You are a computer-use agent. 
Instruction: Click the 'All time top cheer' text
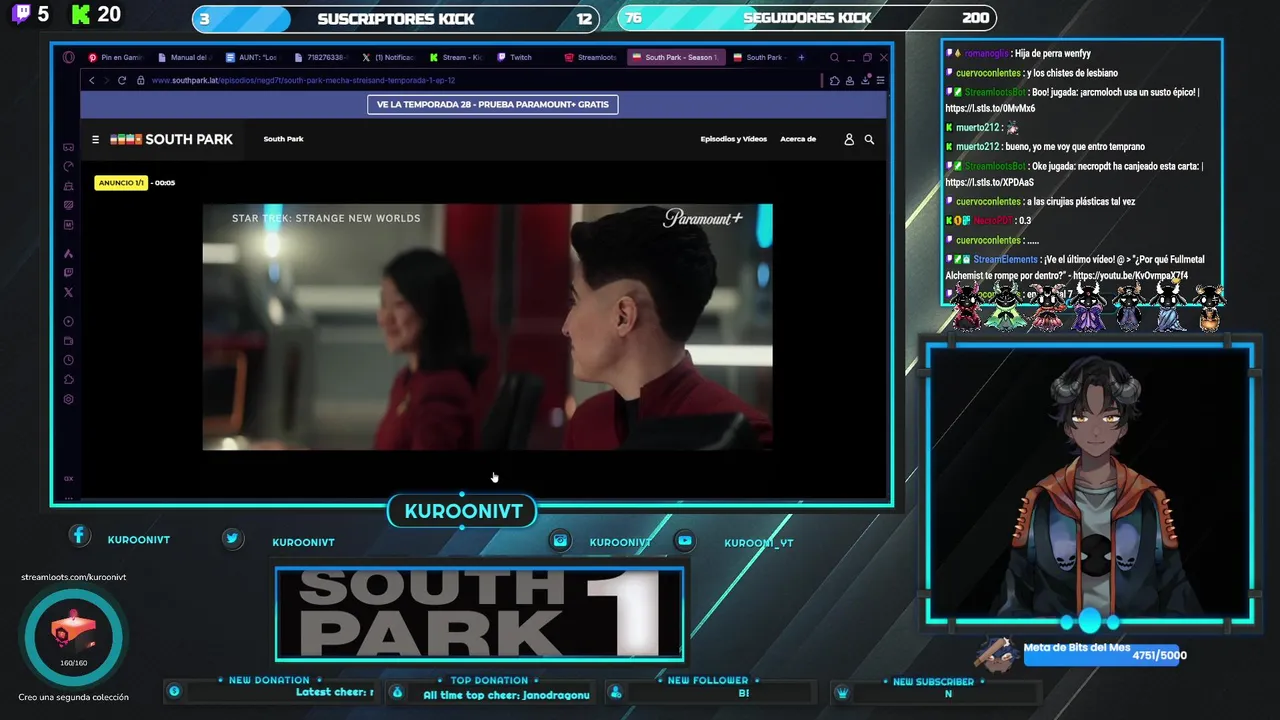506,695
